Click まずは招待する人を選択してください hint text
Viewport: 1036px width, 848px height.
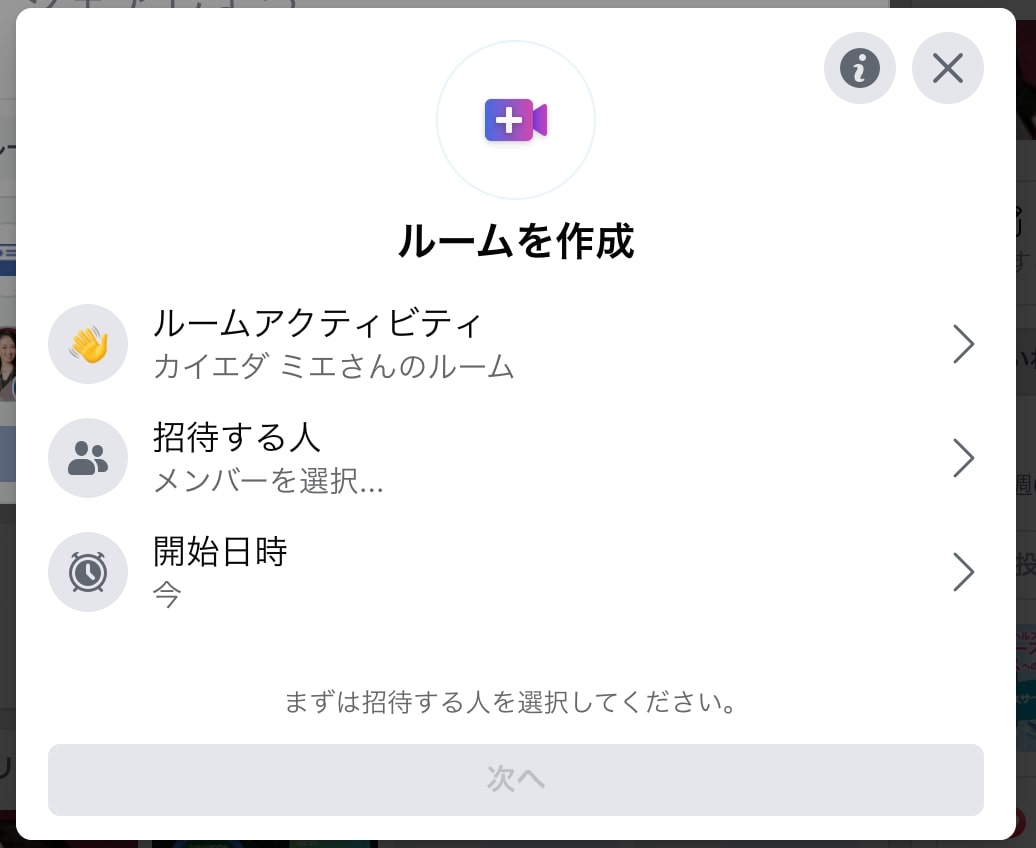[510, 702]
